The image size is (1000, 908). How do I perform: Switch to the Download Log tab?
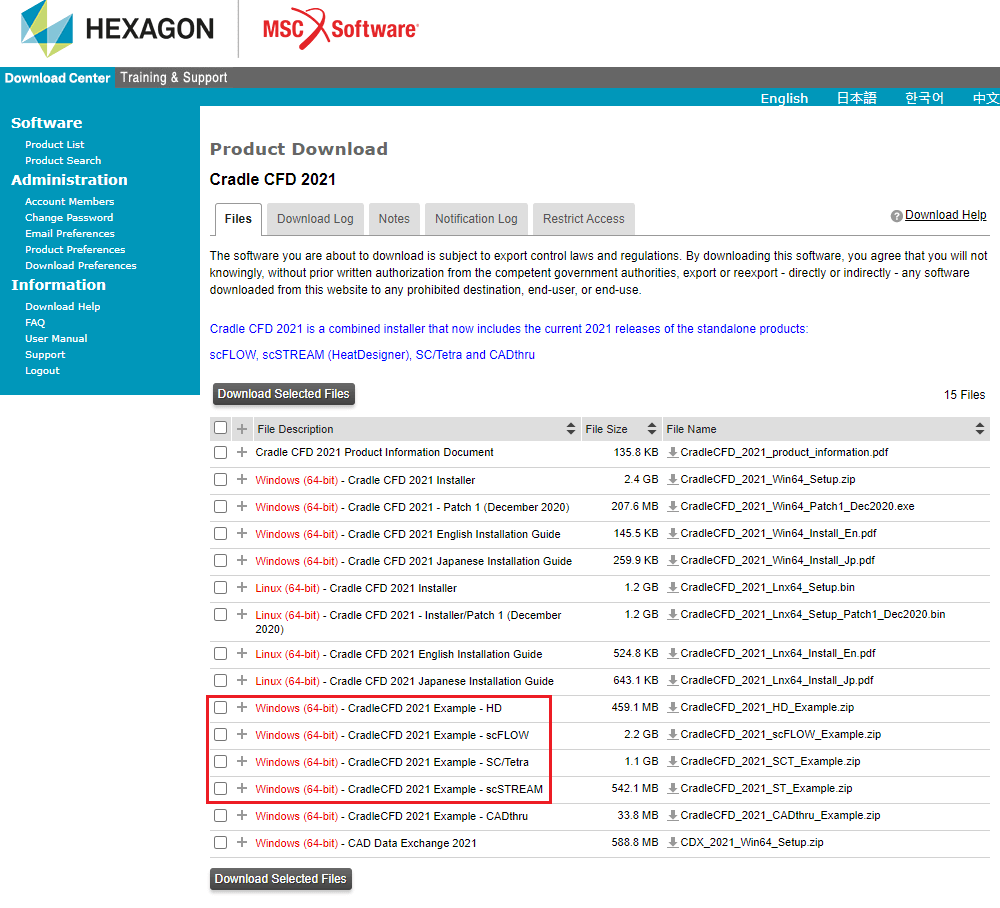coord(315,219)
